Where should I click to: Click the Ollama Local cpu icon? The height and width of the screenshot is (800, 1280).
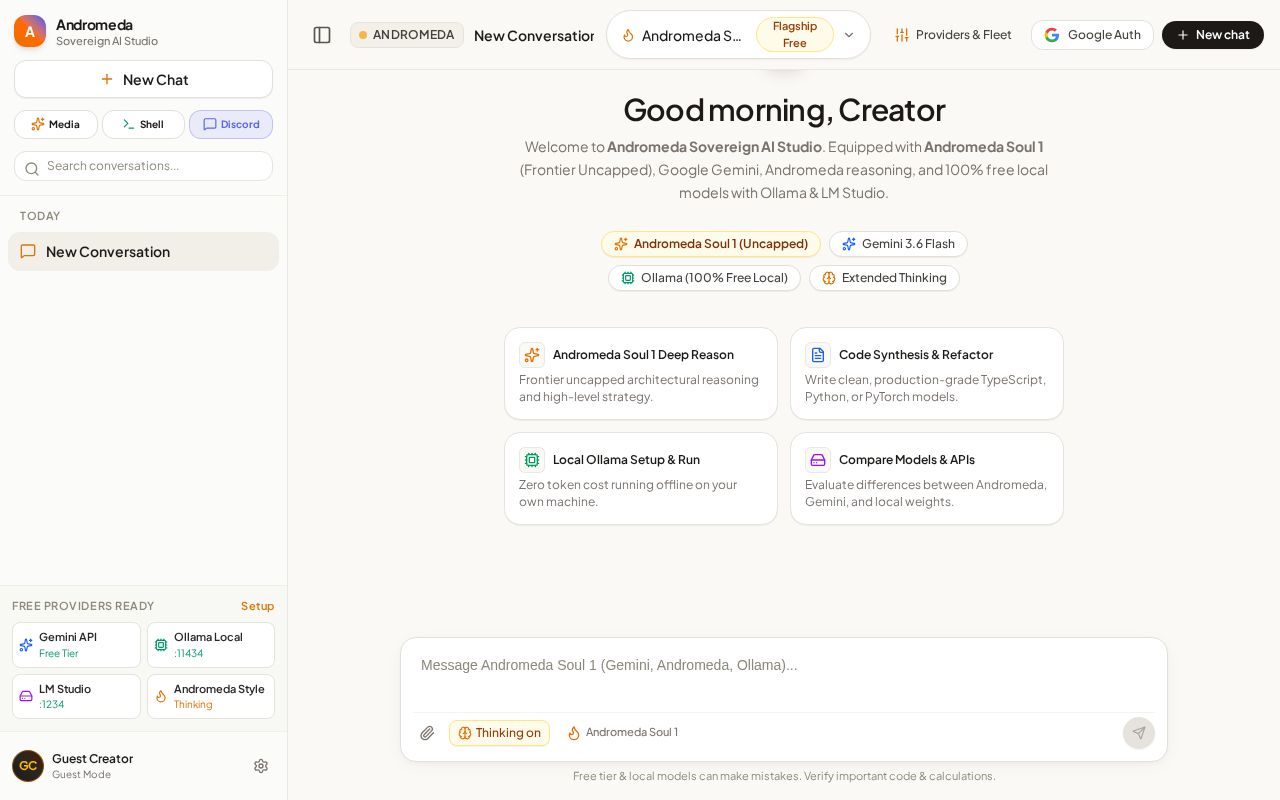coord(161,645)
